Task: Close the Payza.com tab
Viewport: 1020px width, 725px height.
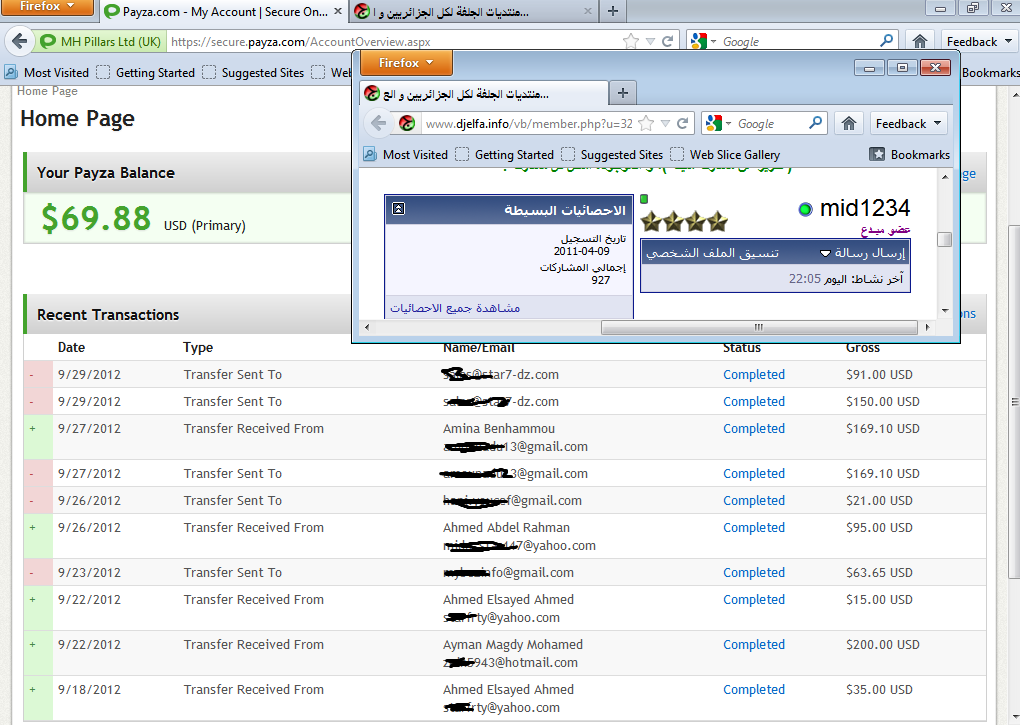Action: [x=338, y=11]
